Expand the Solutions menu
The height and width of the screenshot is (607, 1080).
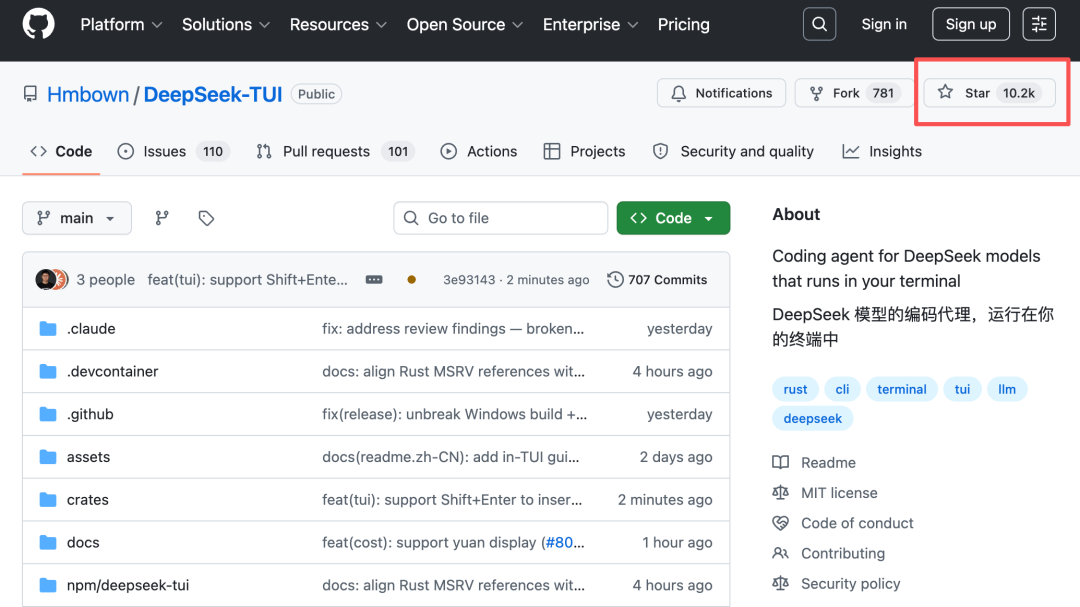click(x=225, y=25)
